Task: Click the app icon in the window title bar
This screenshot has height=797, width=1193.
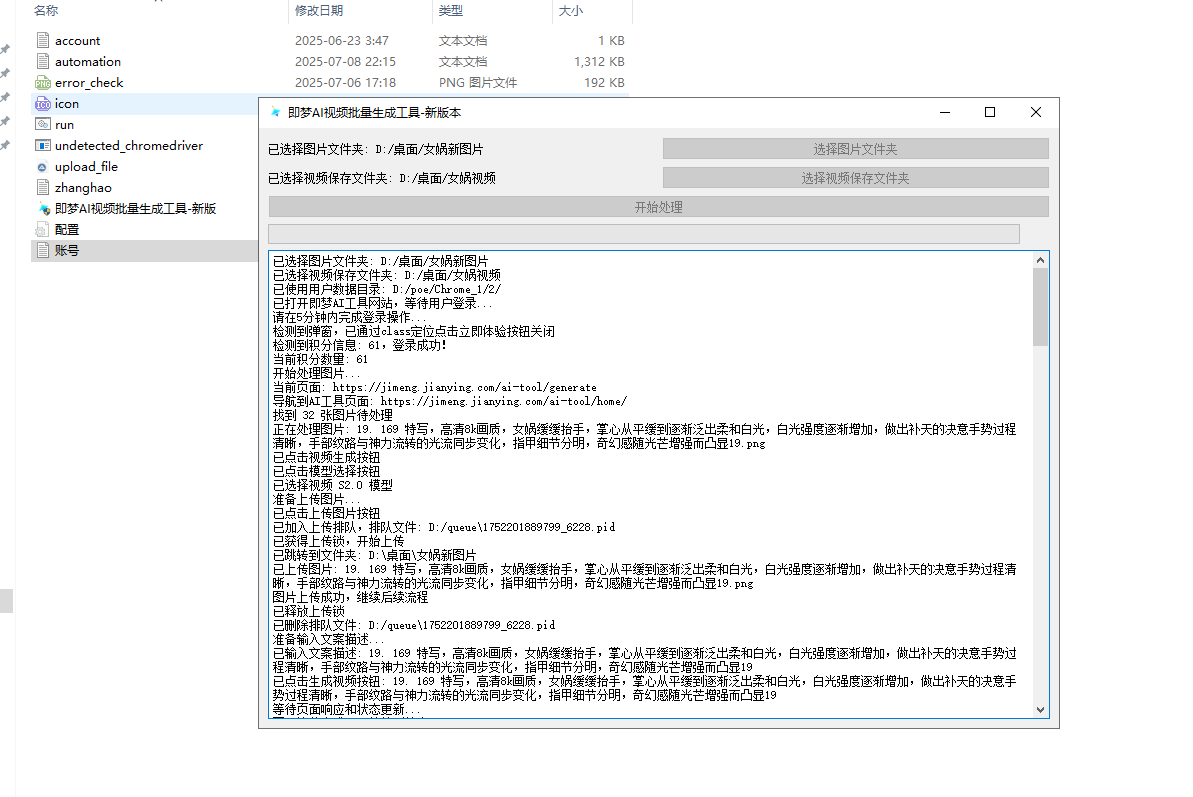Action: pyautogui.click(x=275, y=112)
